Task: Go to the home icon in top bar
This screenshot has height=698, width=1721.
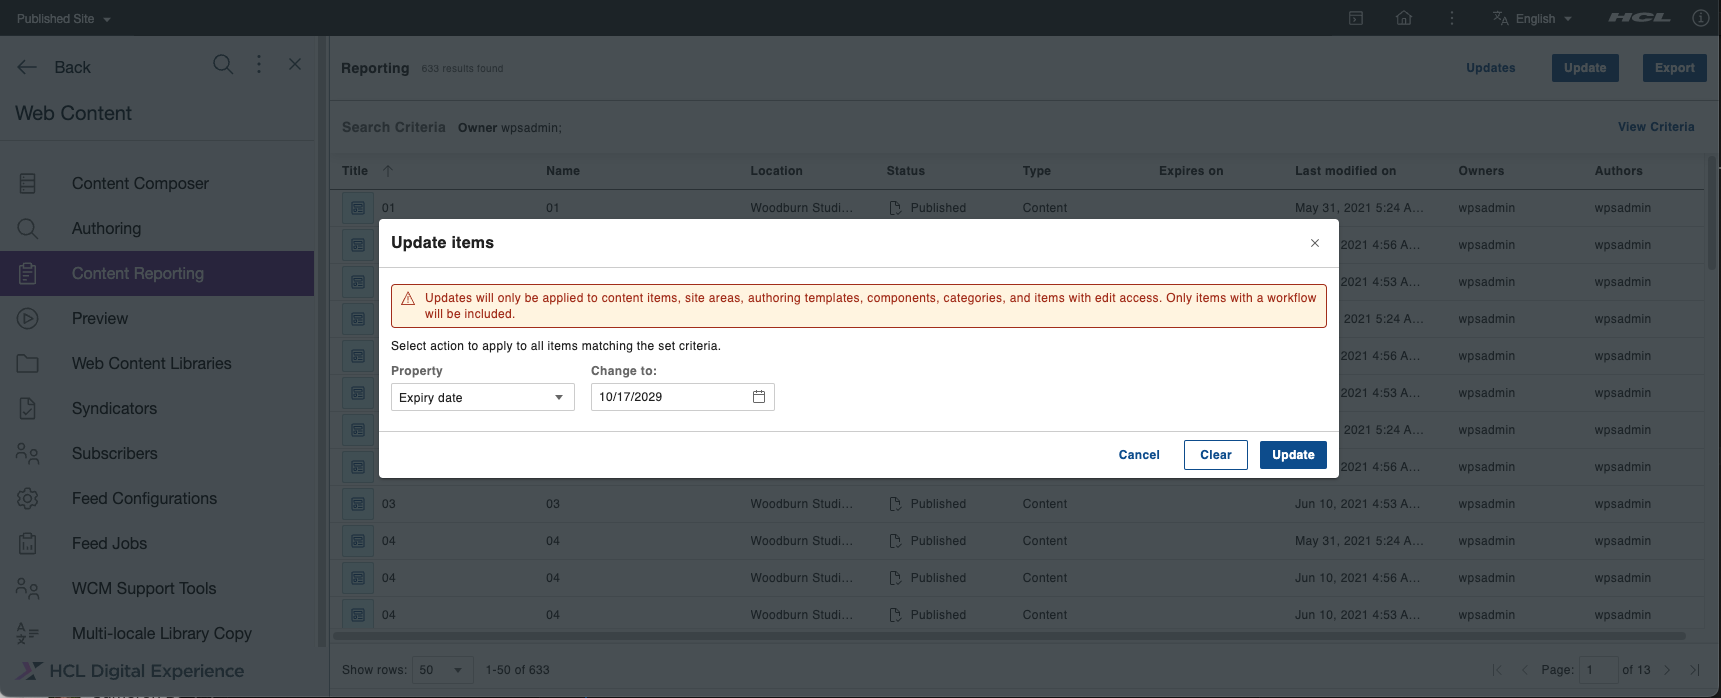Action: [1404, 18]
